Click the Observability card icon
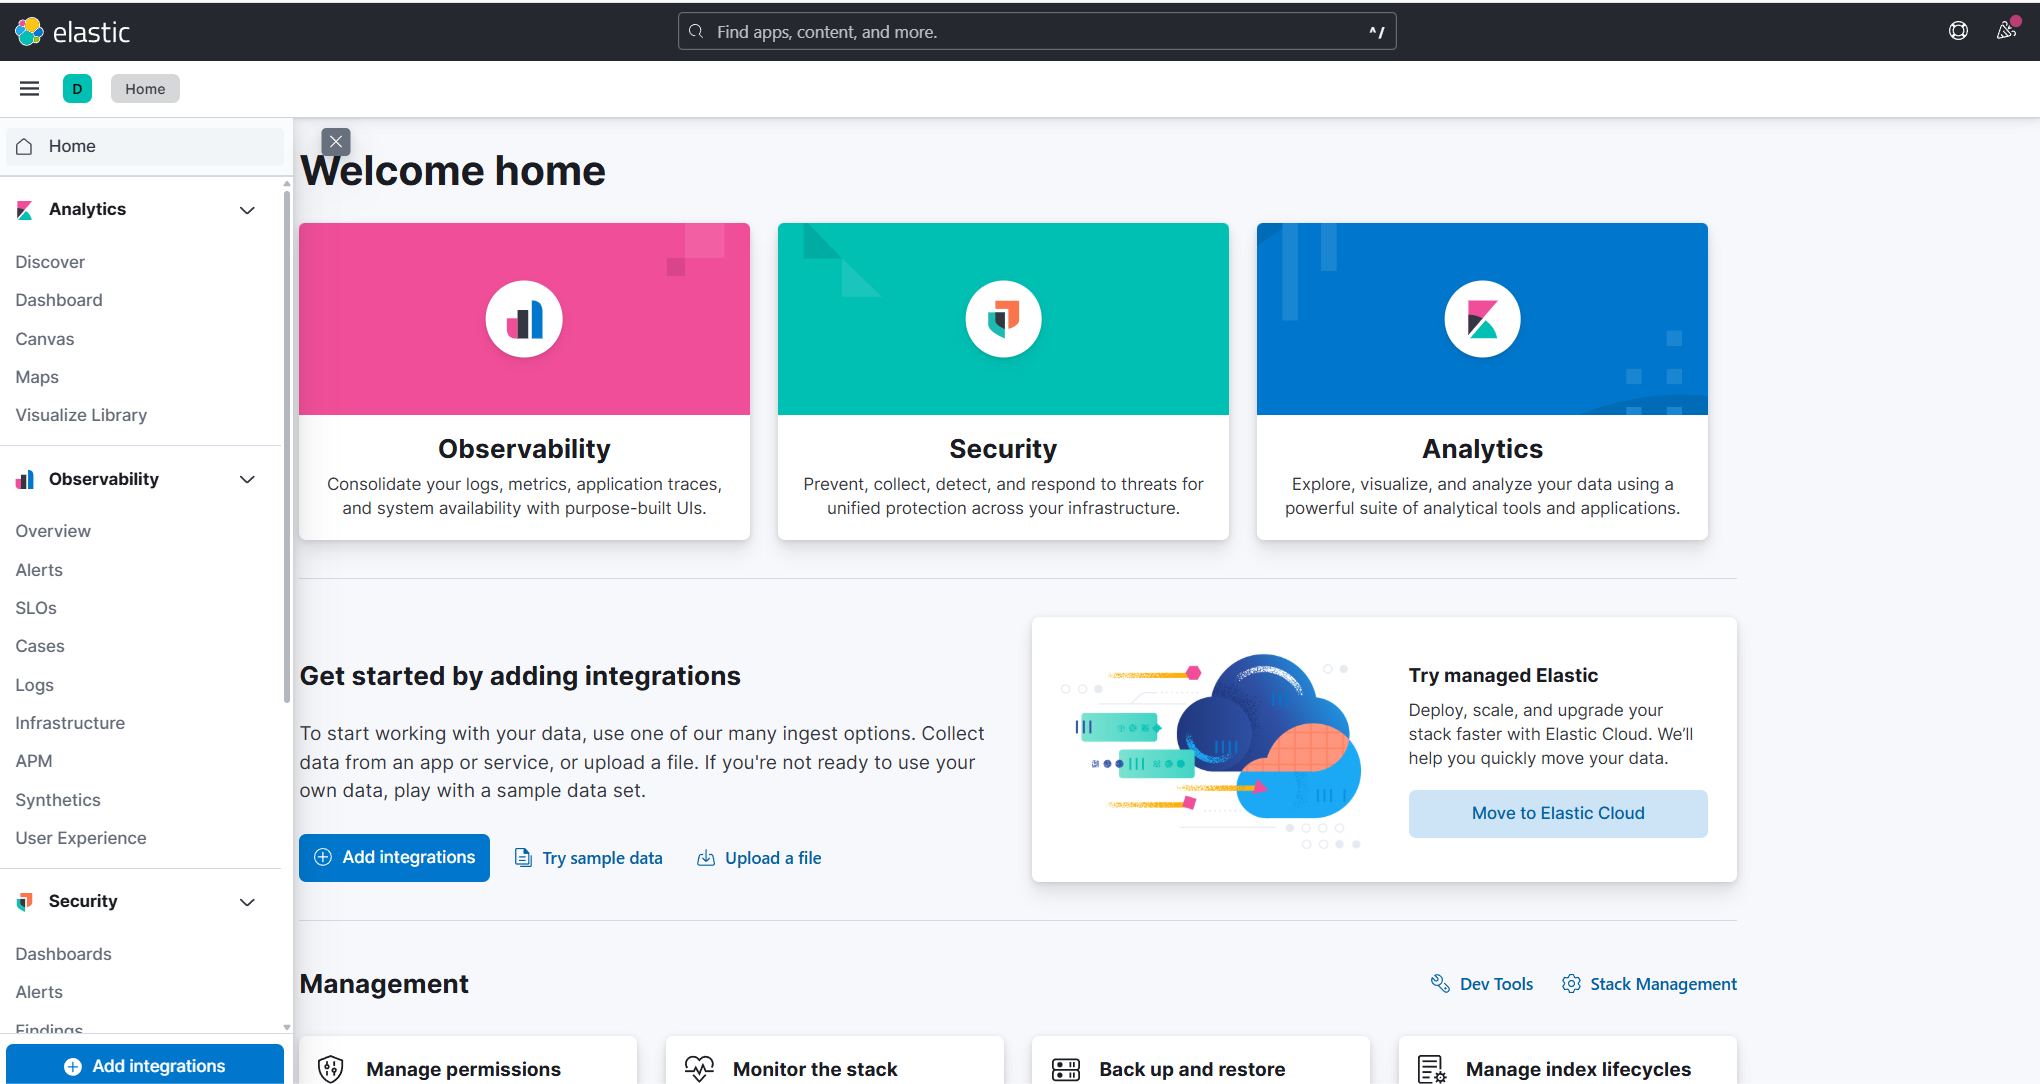Image resolution: width=2040 pixels, height=1084 pixels. 524,319
